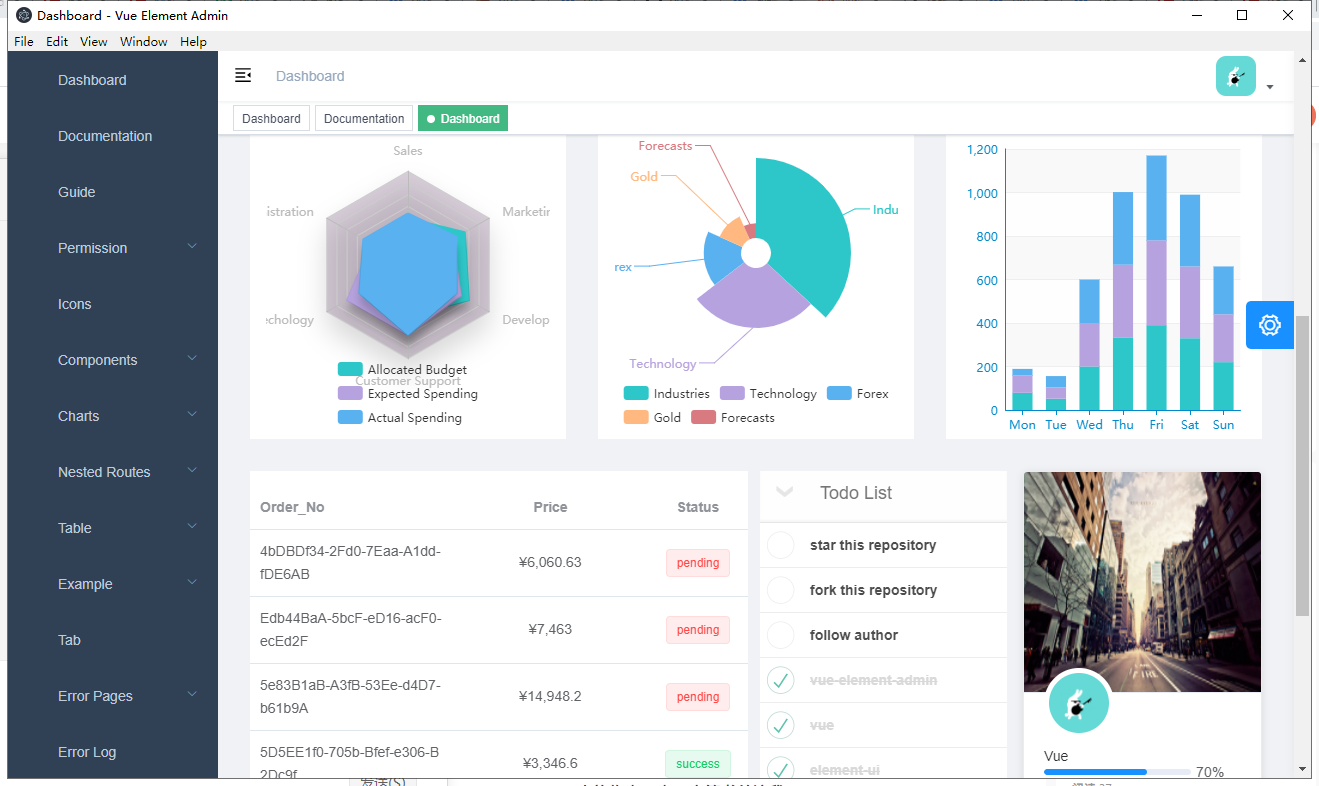The height and width of the screenshot is (786, 1319).
Task: Click the vertical page scrollbar thumb
Action: point(1302,465)
